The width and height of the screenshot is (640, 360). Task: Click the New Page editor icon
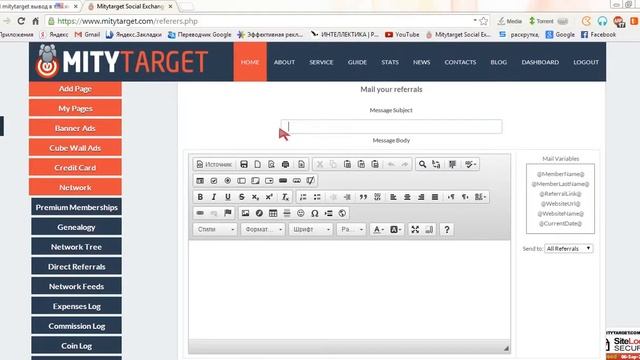coord(258,164)
